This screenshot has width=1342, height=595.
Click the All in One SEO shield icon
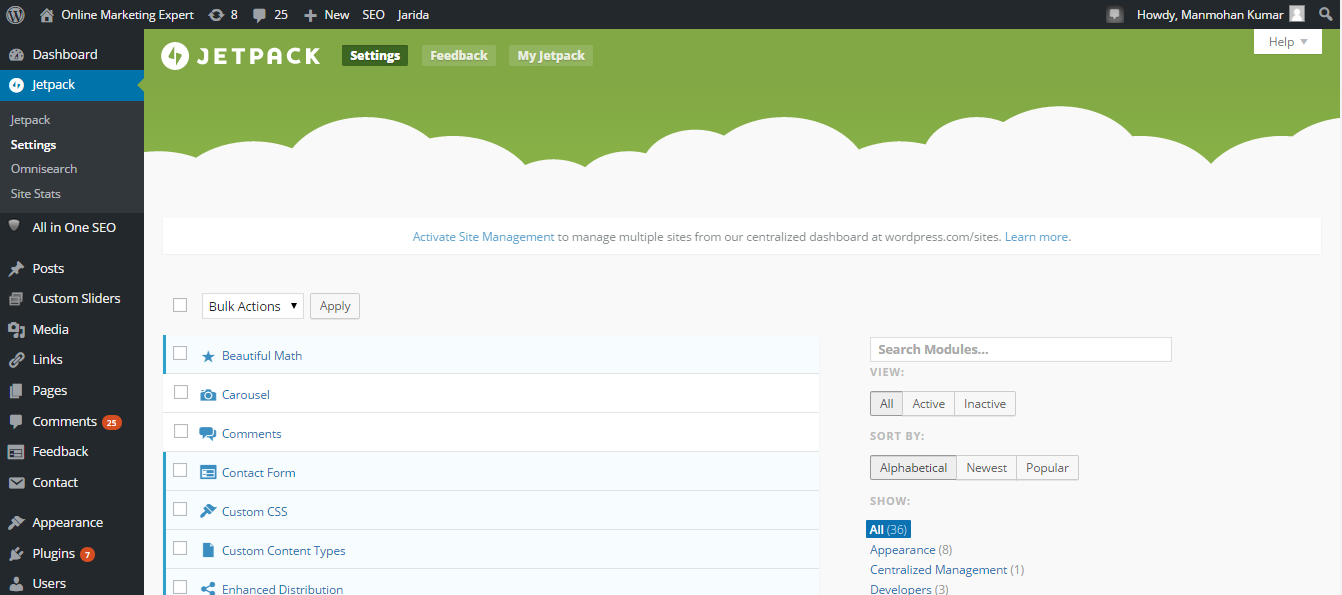(x=15, y=227)
